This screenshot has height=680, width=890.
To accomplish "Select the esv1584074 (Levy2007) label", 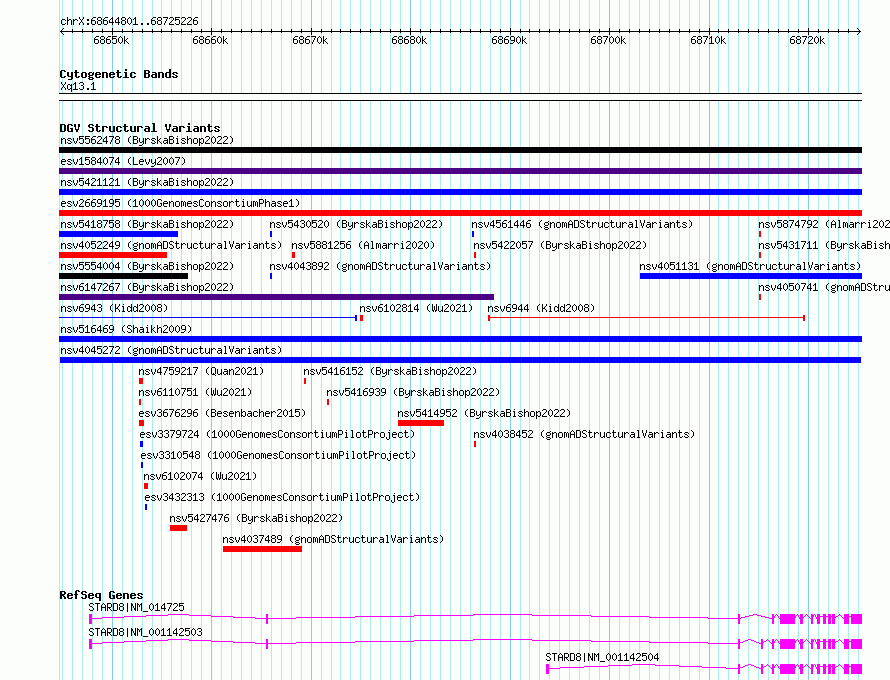I will [123, 161].
